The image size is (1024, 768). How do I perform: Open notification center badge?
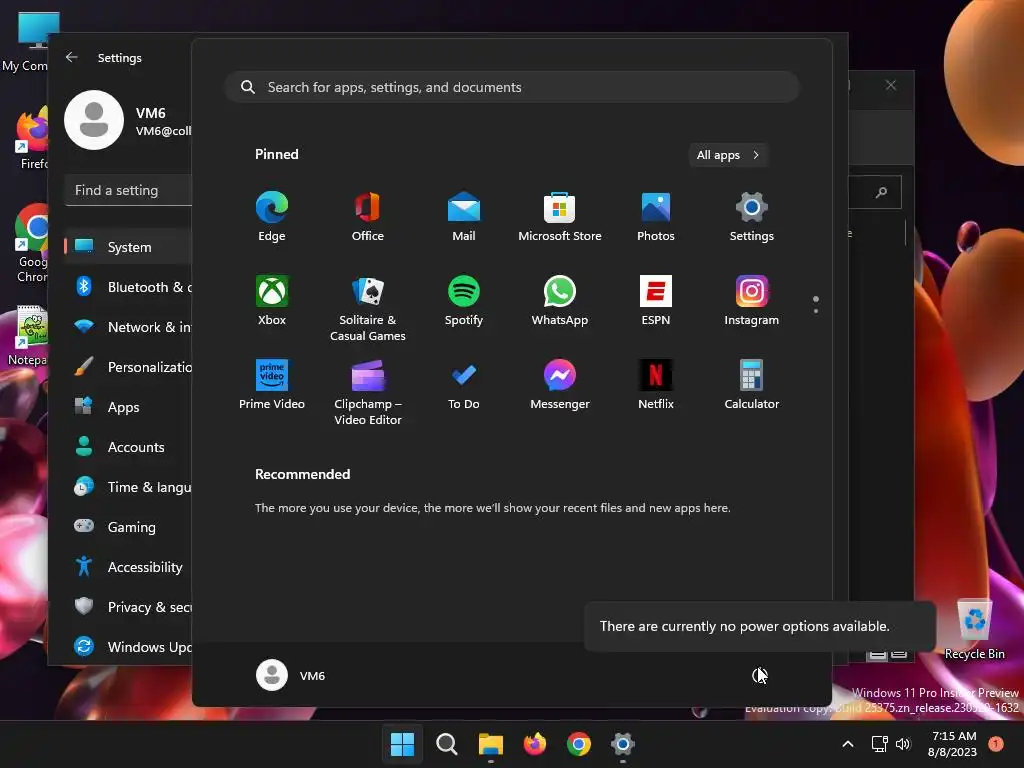pyautogui.click(x=996, y=743)
